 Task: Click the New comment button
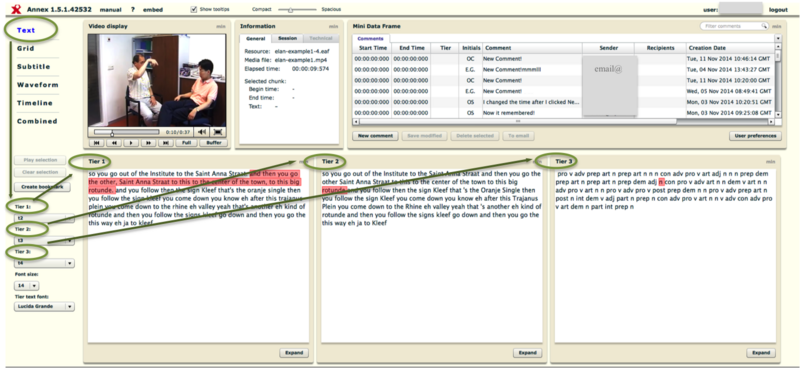[x=376, y=136]
